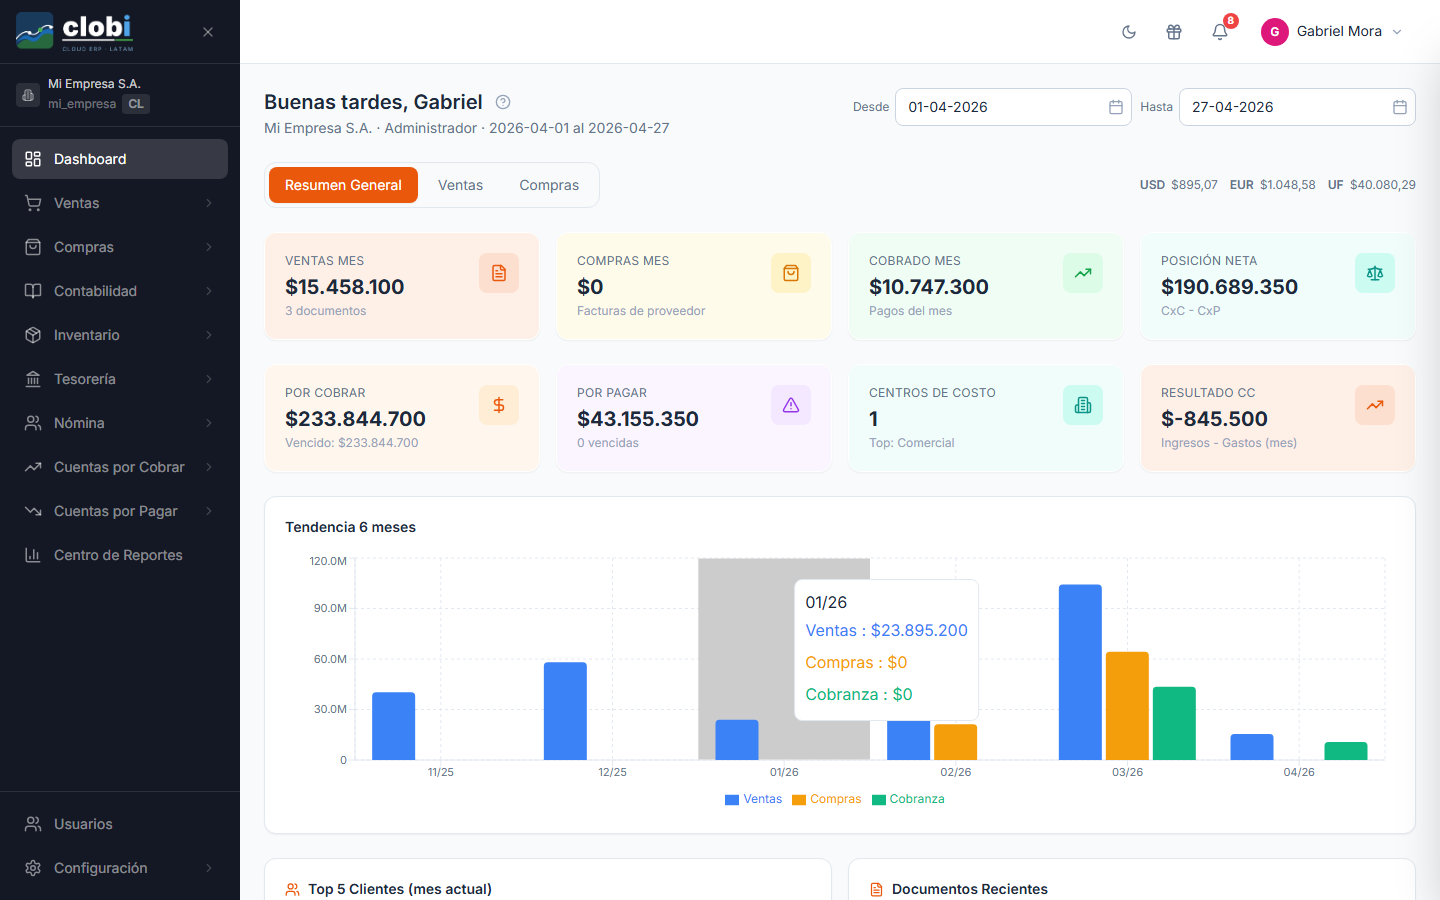
Task: Open notifications bell icon
Action: pos(1220,32)
